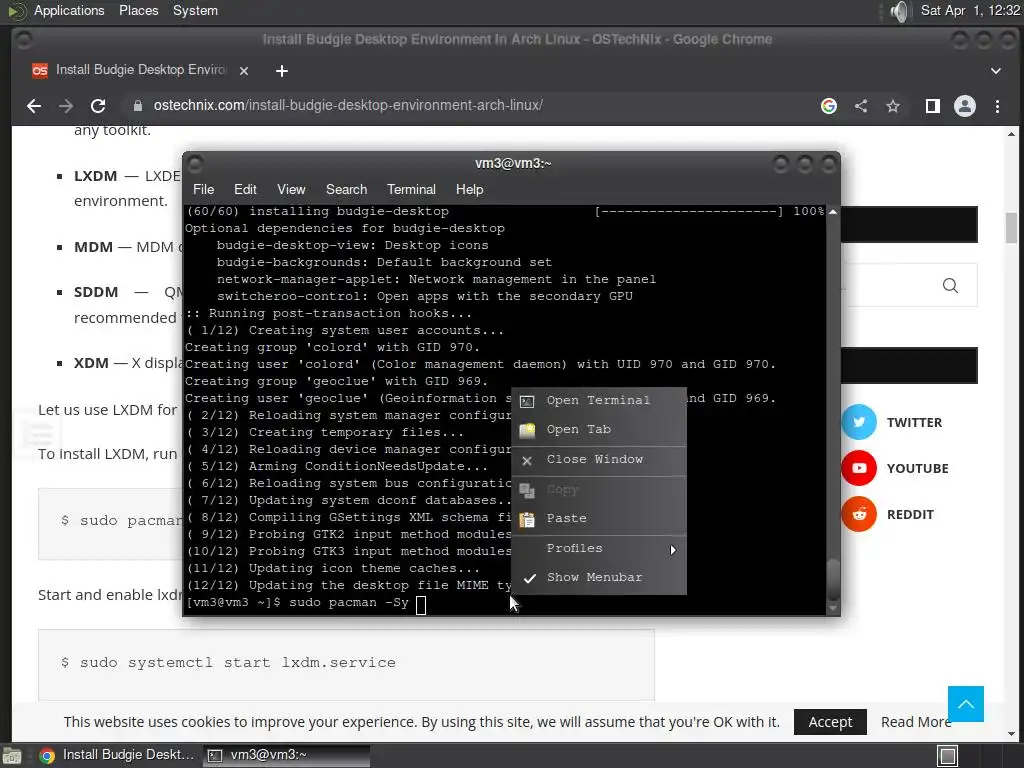Bookmark this page with the star icon
Image resolution: width=1024 pixels, height=768 pixels.
893,106
